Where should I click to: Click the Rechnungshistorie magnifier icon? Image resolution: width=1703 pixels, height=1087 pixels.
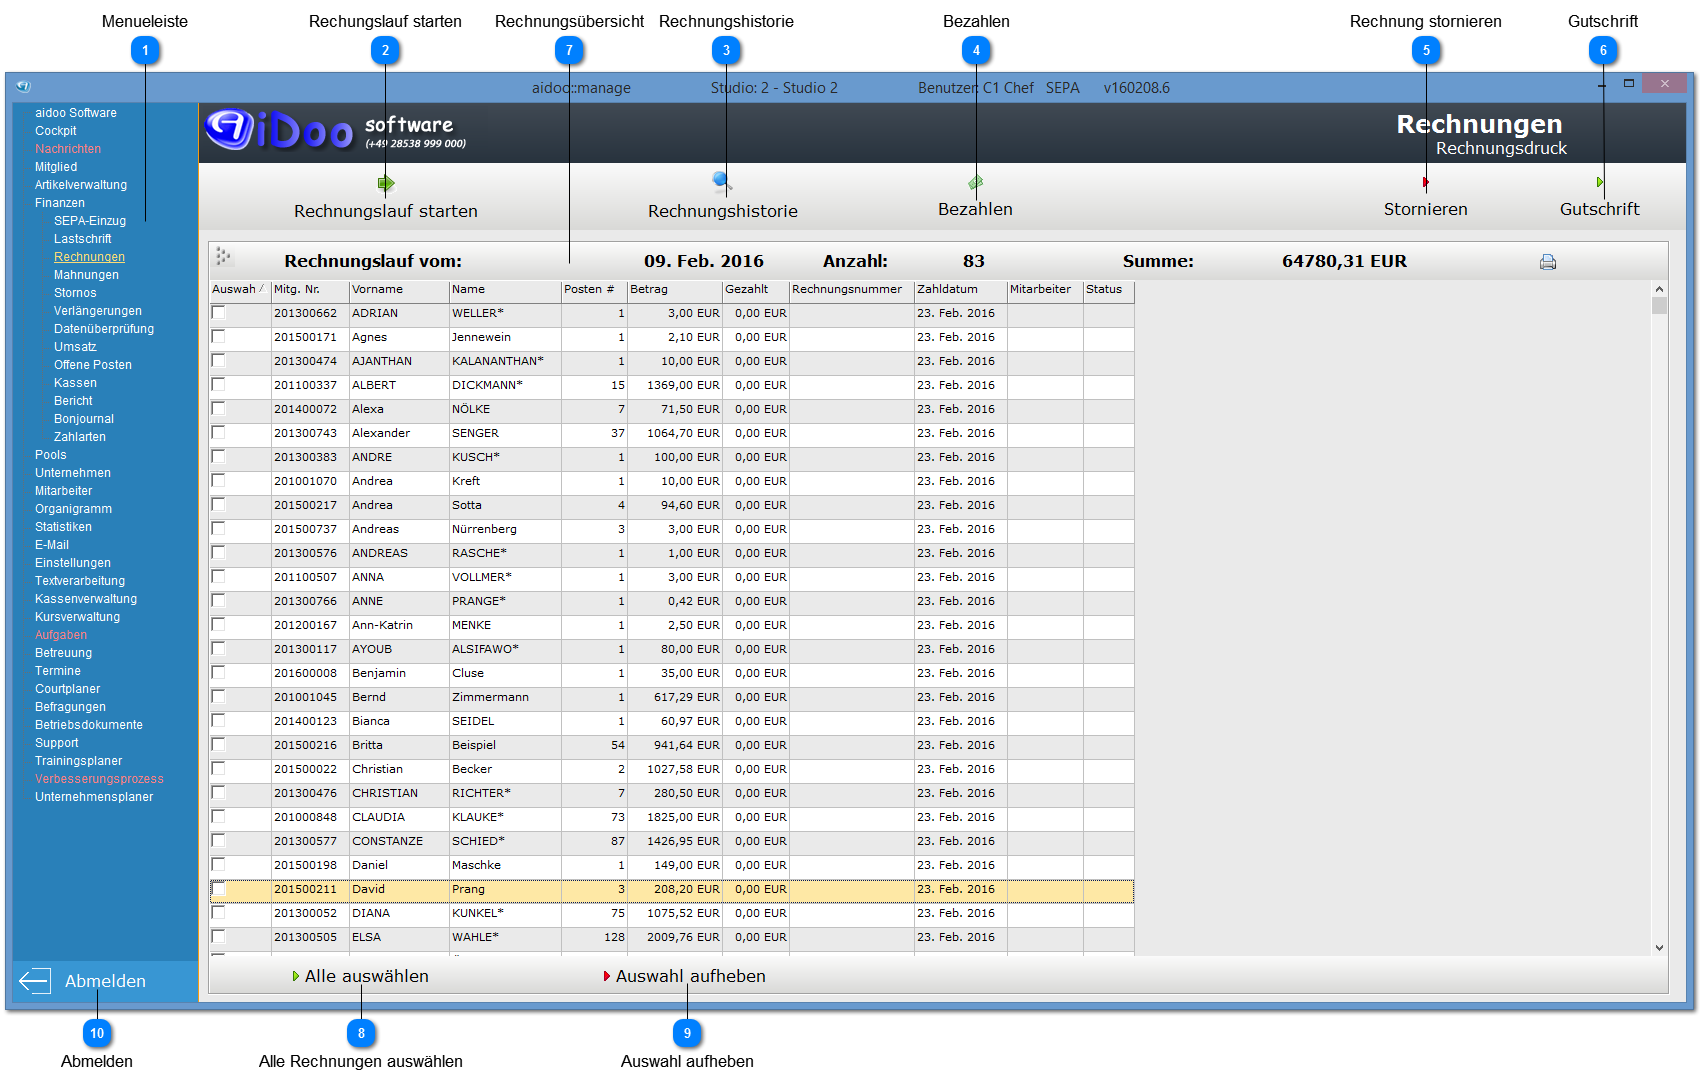point(722,181)
